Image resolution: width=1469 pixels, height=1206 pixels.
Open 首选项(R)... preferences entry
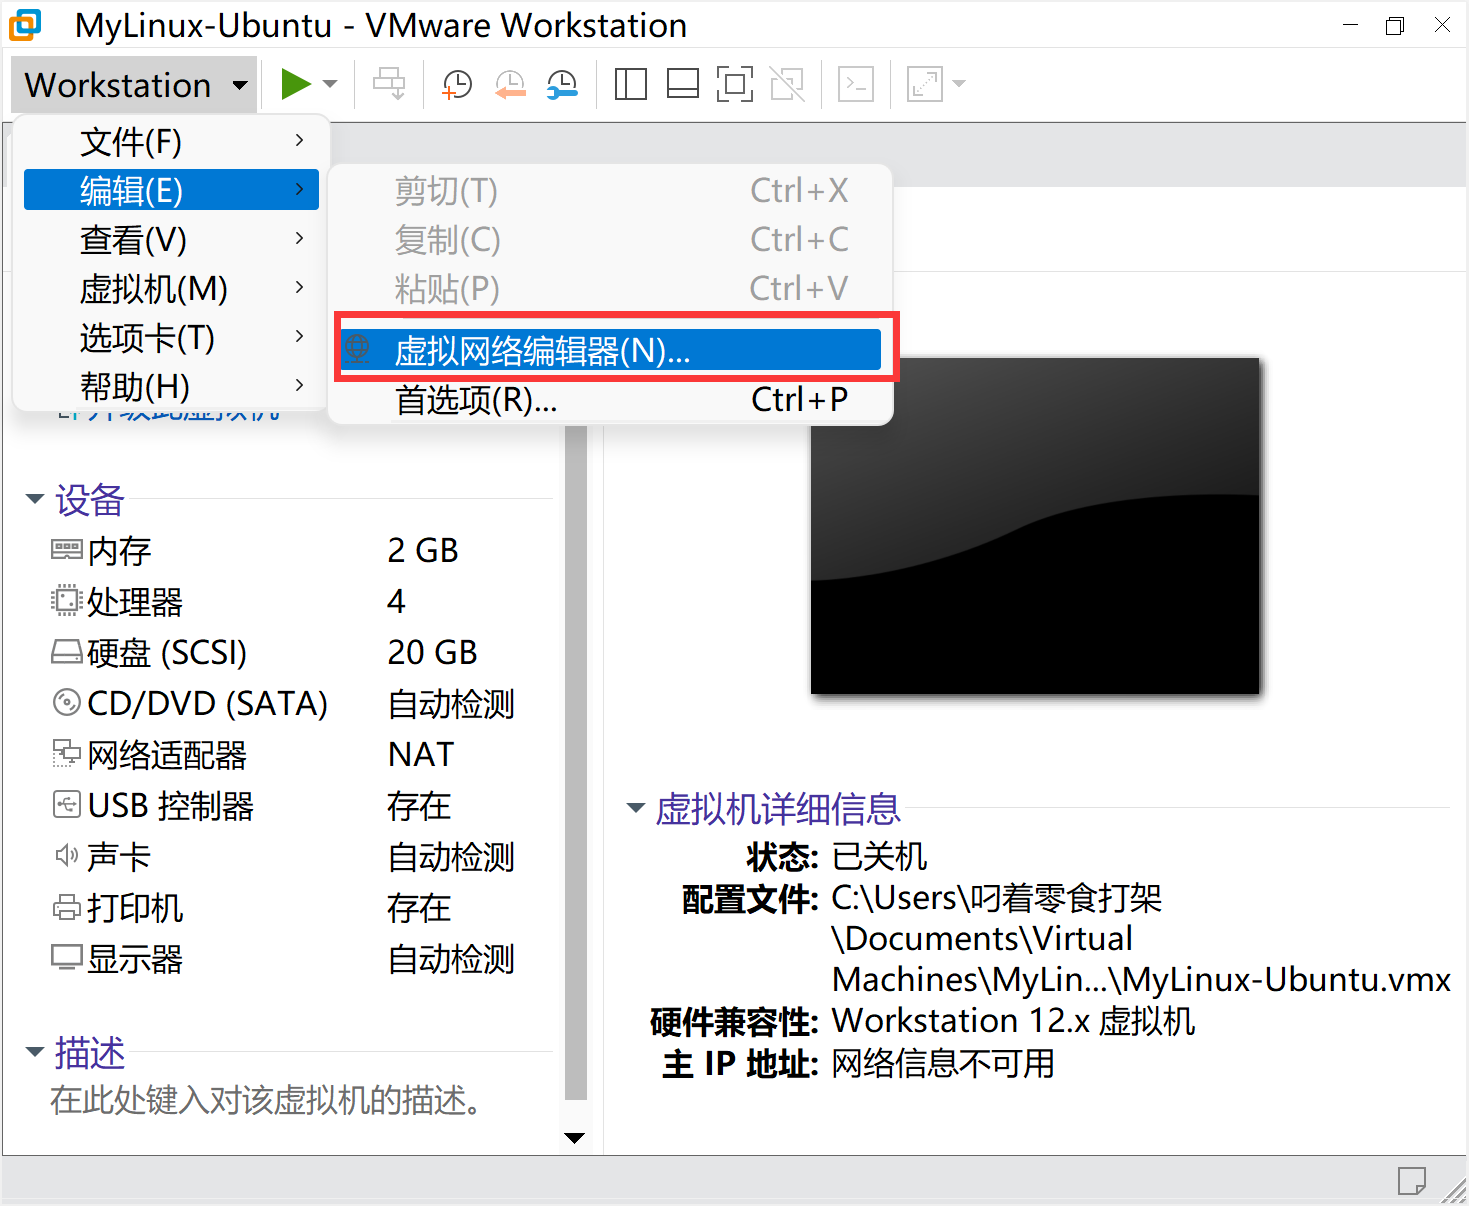(x=611, y=399)
